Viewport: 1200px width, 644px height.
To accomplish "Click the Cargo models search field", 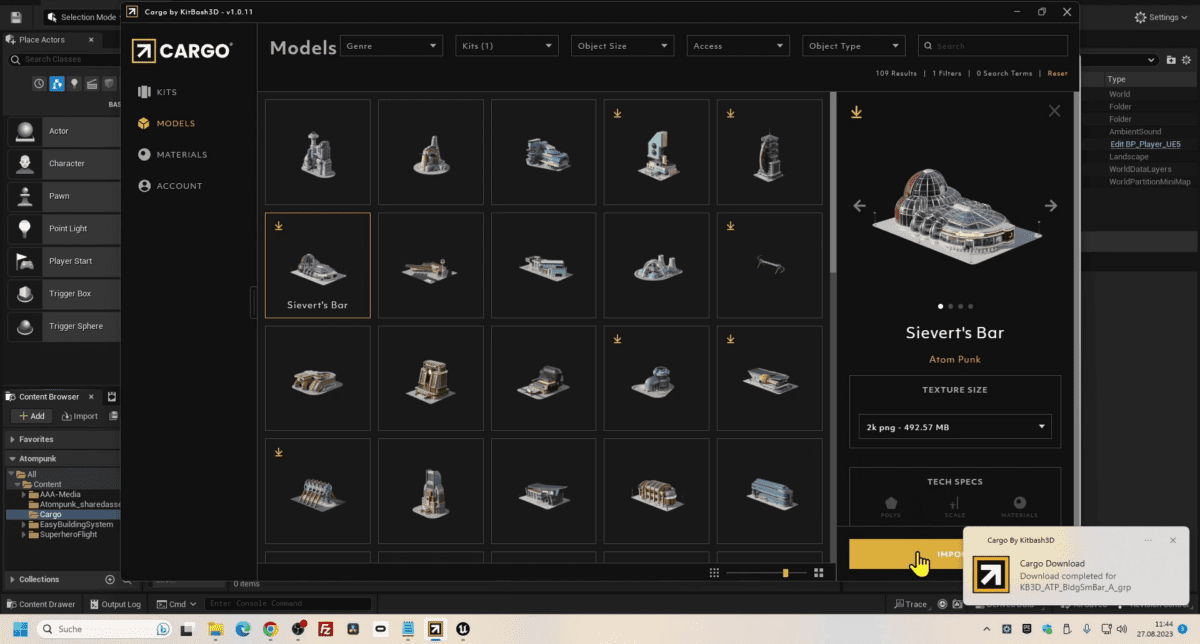I will tap(993, 46).
